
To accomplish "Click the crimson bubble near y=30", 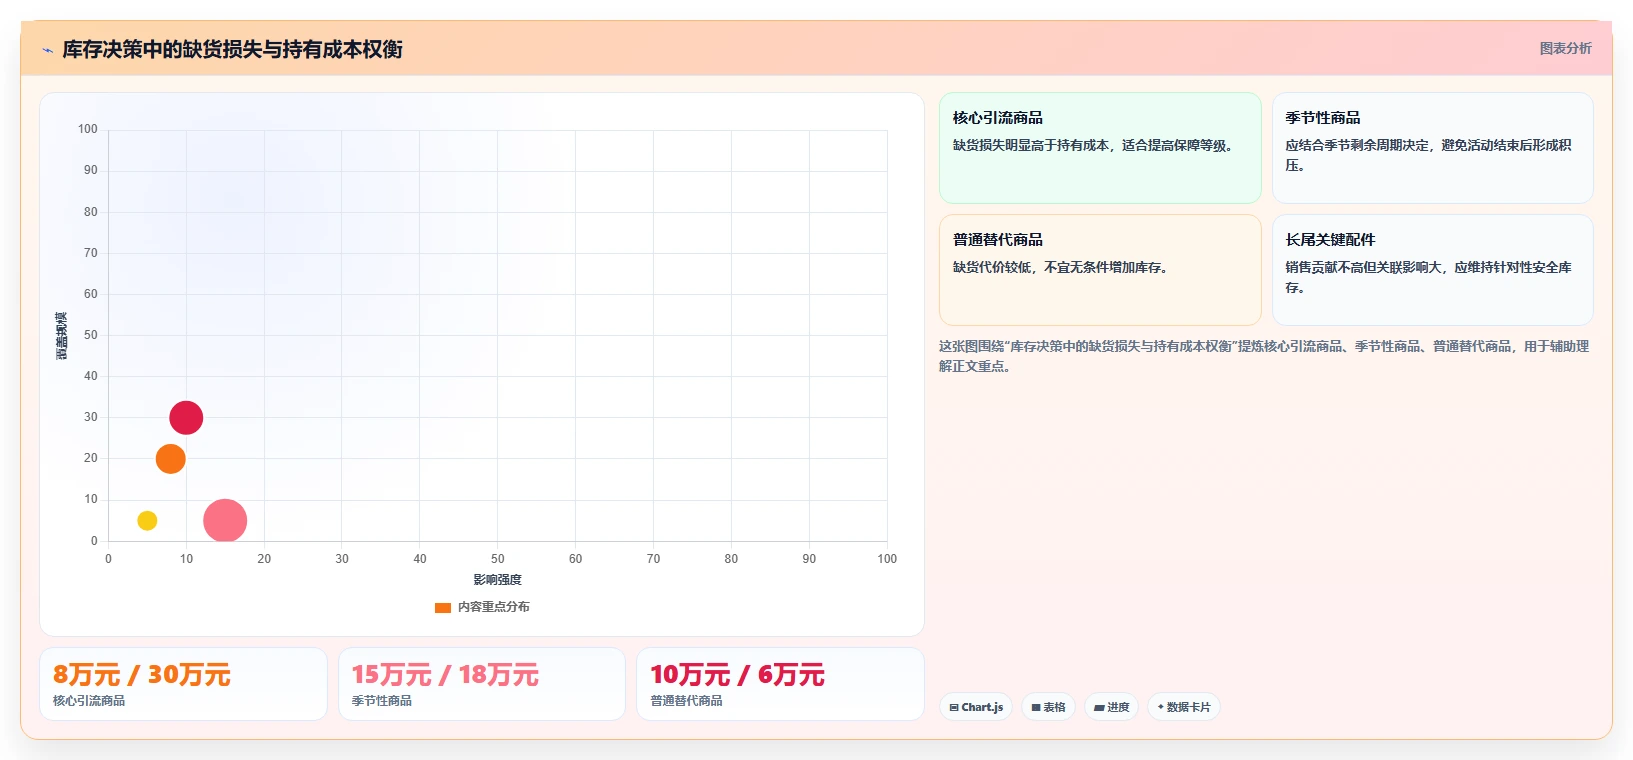I will click(186, 417).
